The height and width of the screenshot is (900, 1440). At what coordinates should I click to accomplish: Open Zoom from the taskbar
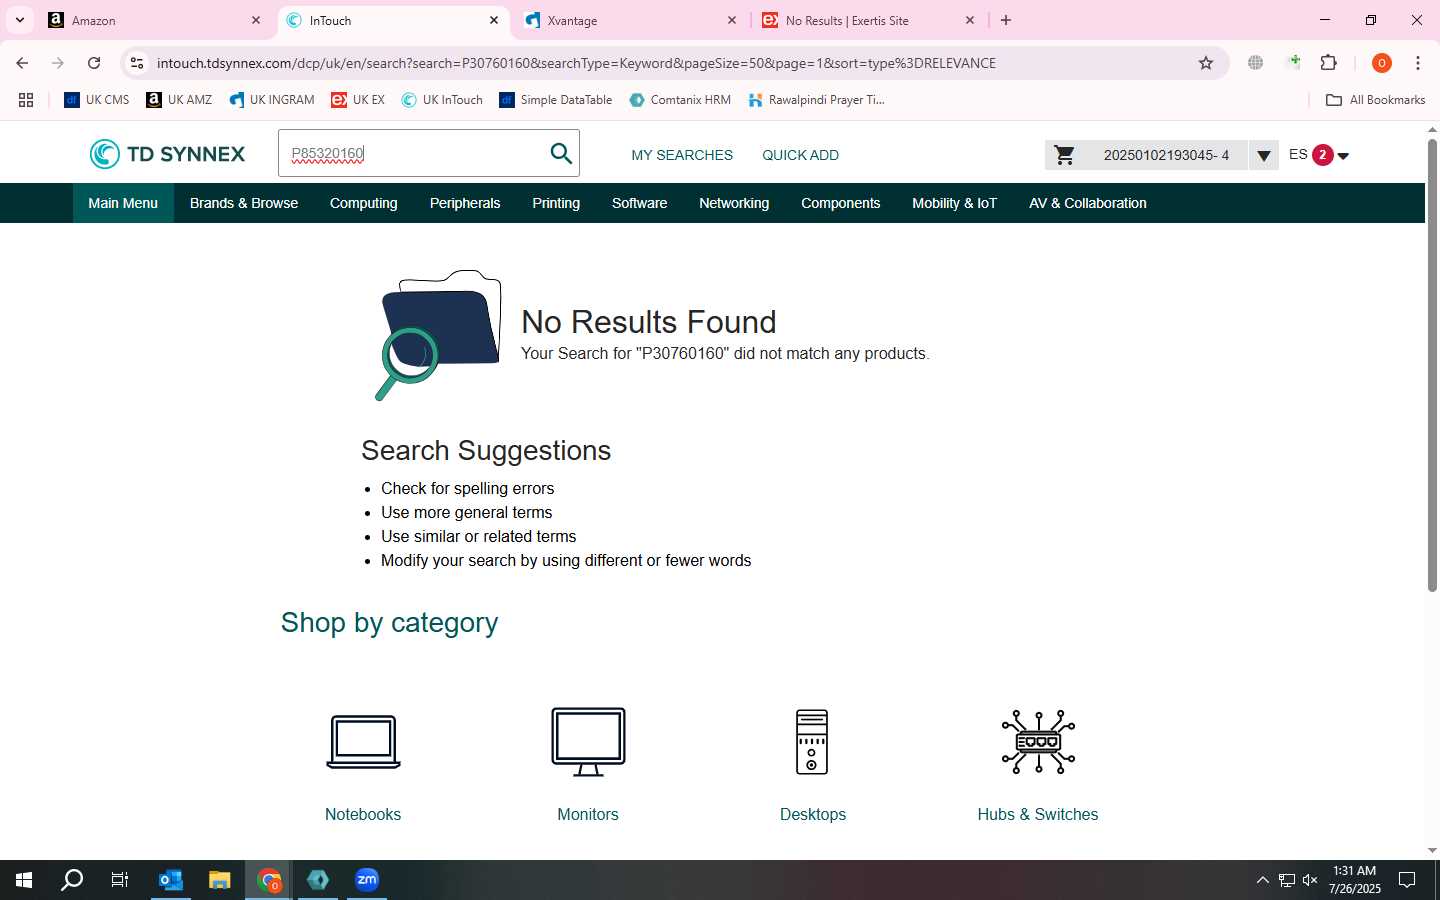tap(367, 880)
